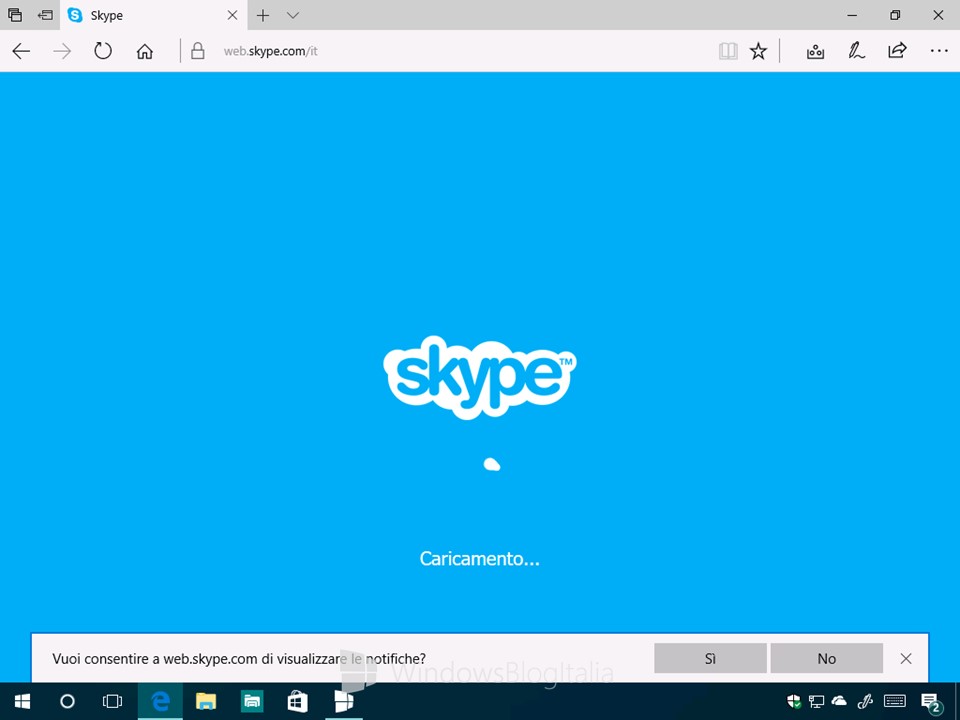The height and width of the screenshot is (720, 960).
Task: Allow notifications with the Sì button
Action: [710, 658]
